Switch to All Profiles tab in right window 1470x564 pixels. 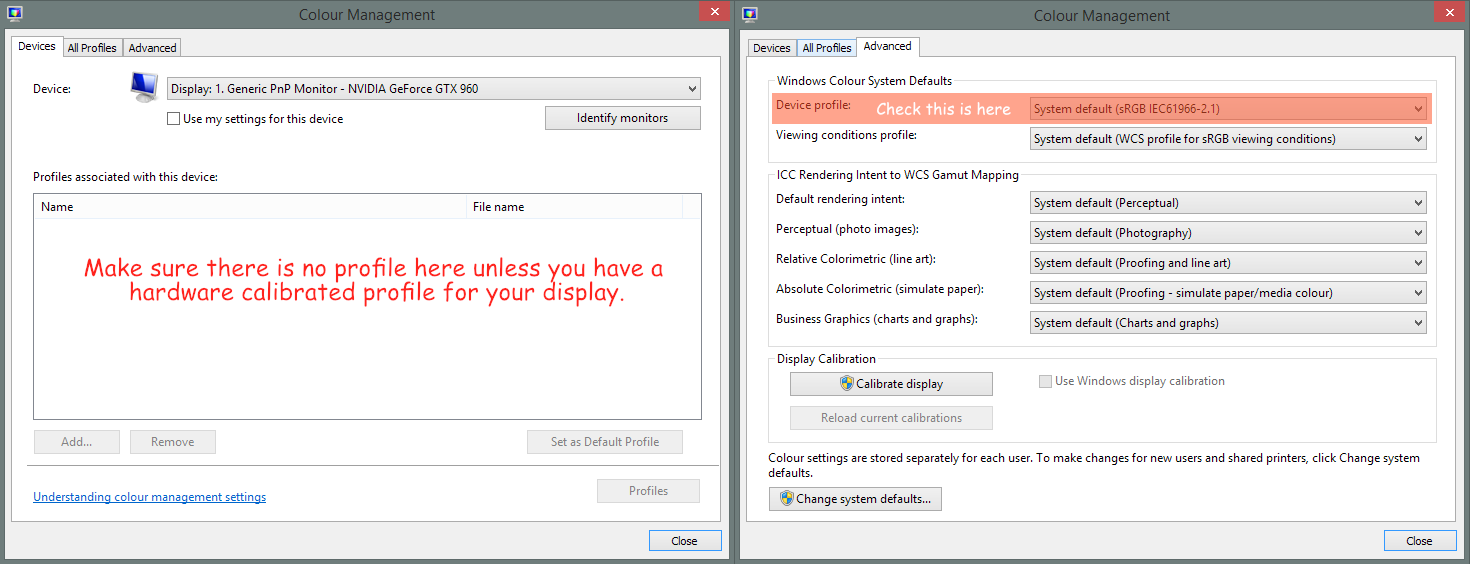tap(827, 48)
